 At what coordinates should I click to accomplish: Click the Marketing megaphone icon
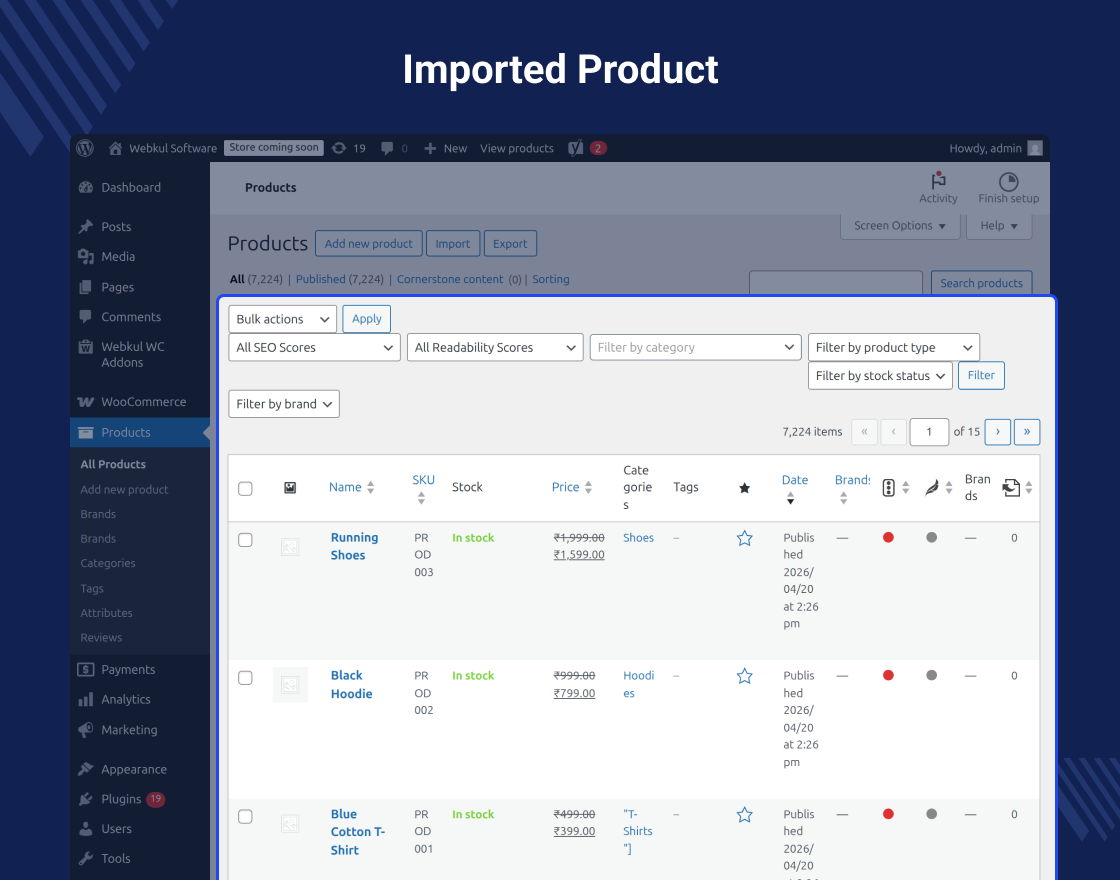[x=86, y=730]
